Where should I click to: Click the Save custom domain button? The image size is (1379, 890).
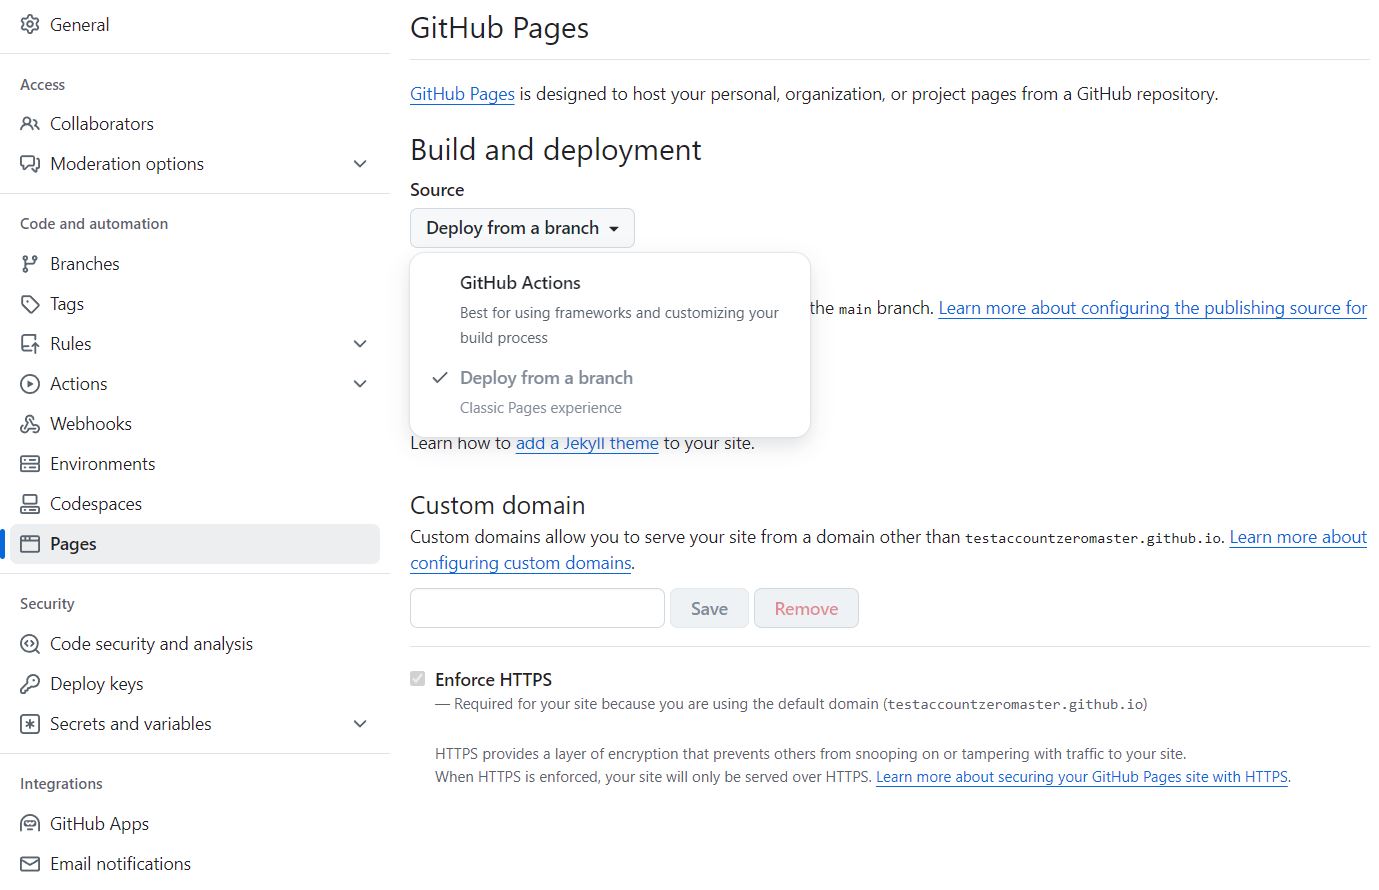(x=709, y=608)
